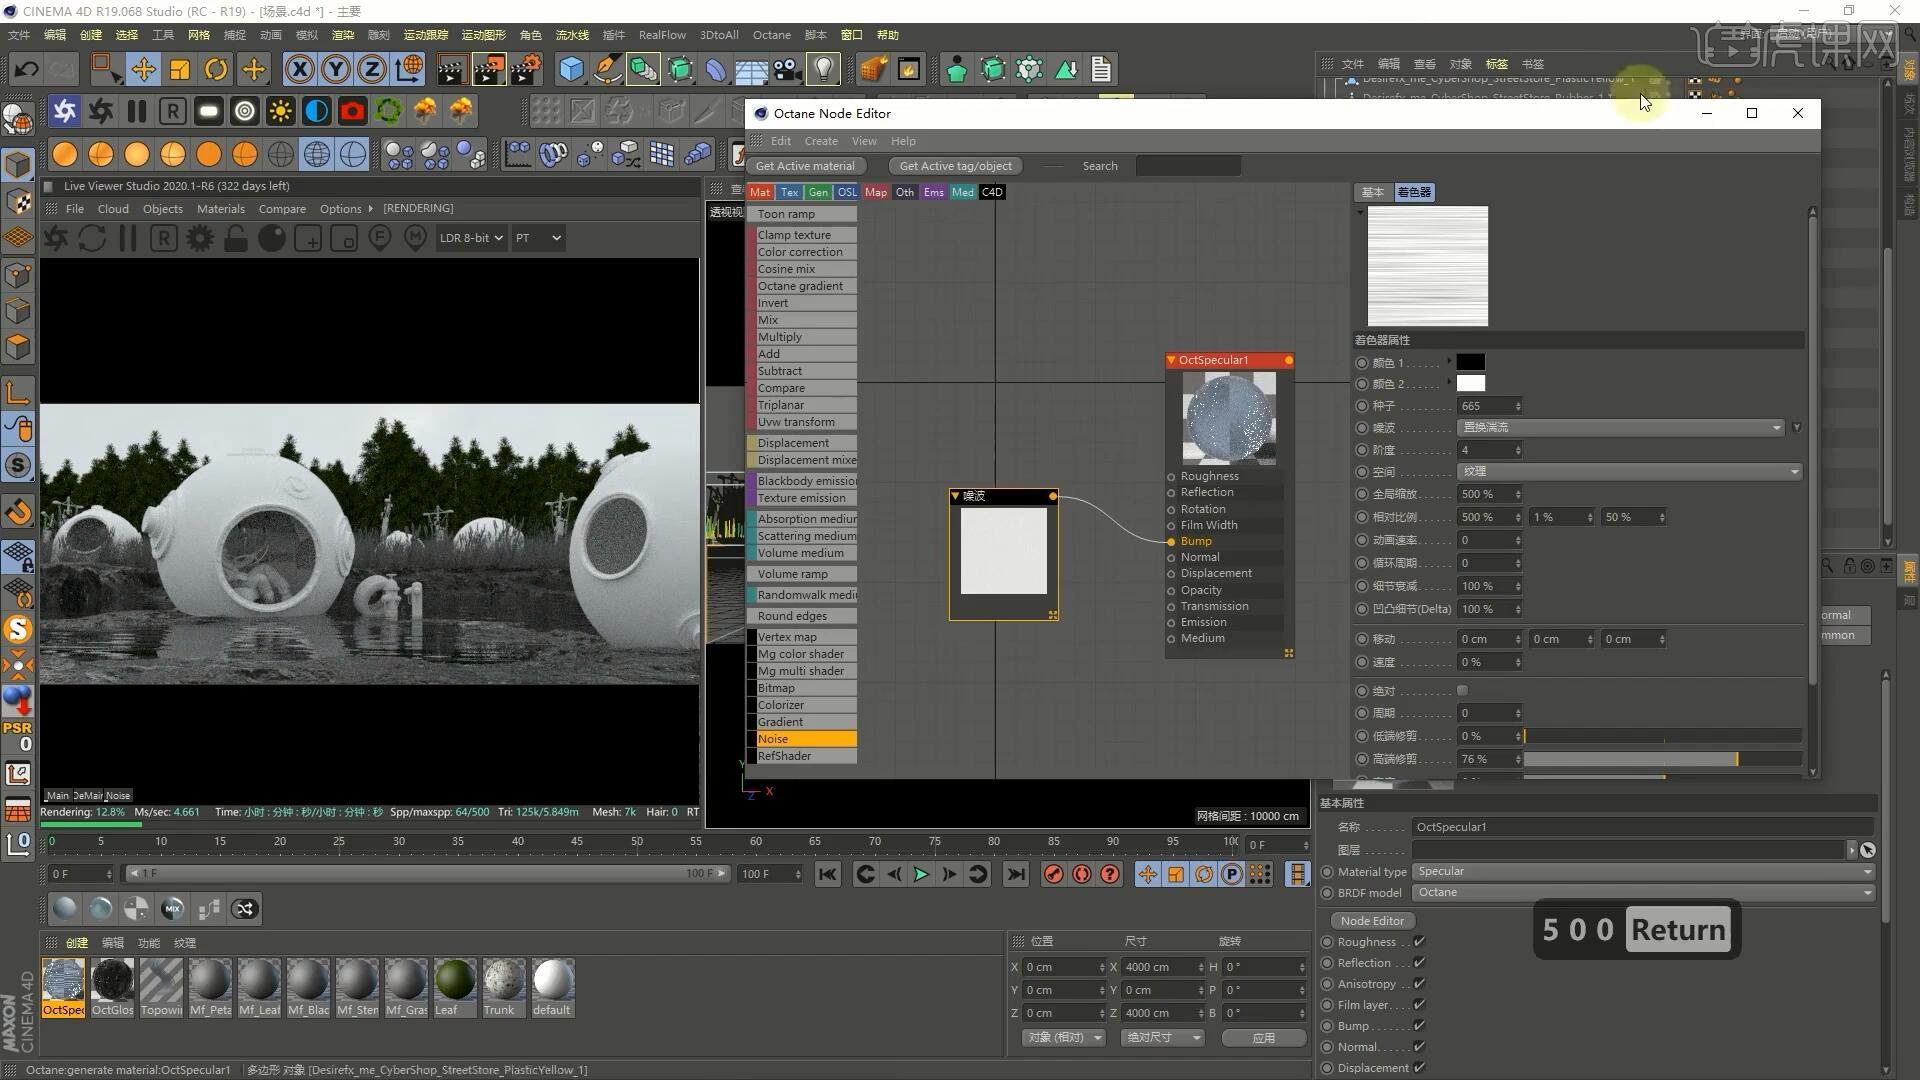
Task: Select the Move tool in the toolbar
Action: [143, 69]
